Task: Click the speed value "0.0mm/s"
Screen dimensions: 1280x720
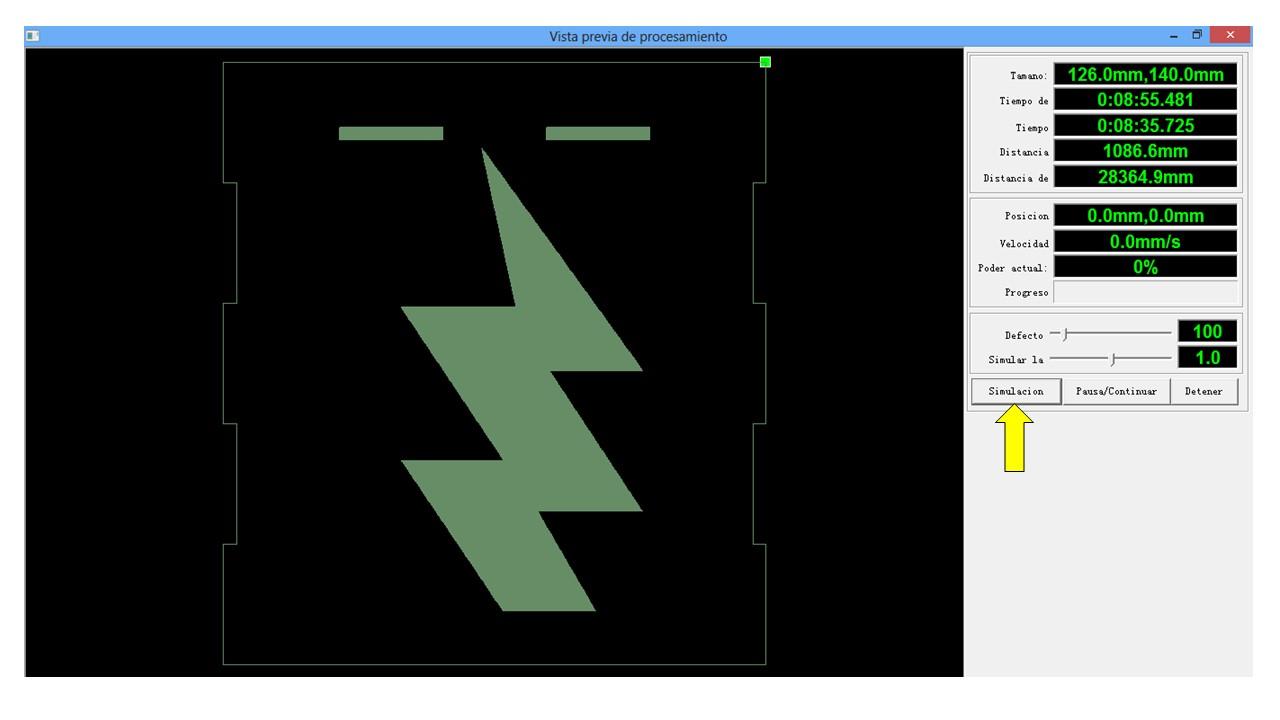Action: pos(1146,241)
